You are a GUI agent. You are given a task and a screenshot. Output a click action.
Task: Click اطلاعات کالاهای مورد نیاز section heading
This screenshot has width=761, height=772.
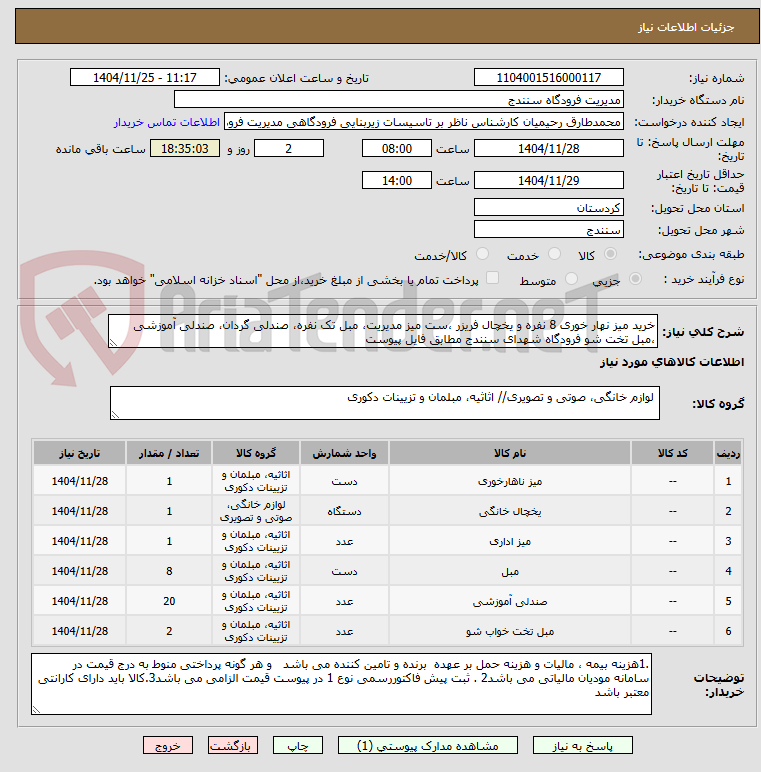pos(671,362)
